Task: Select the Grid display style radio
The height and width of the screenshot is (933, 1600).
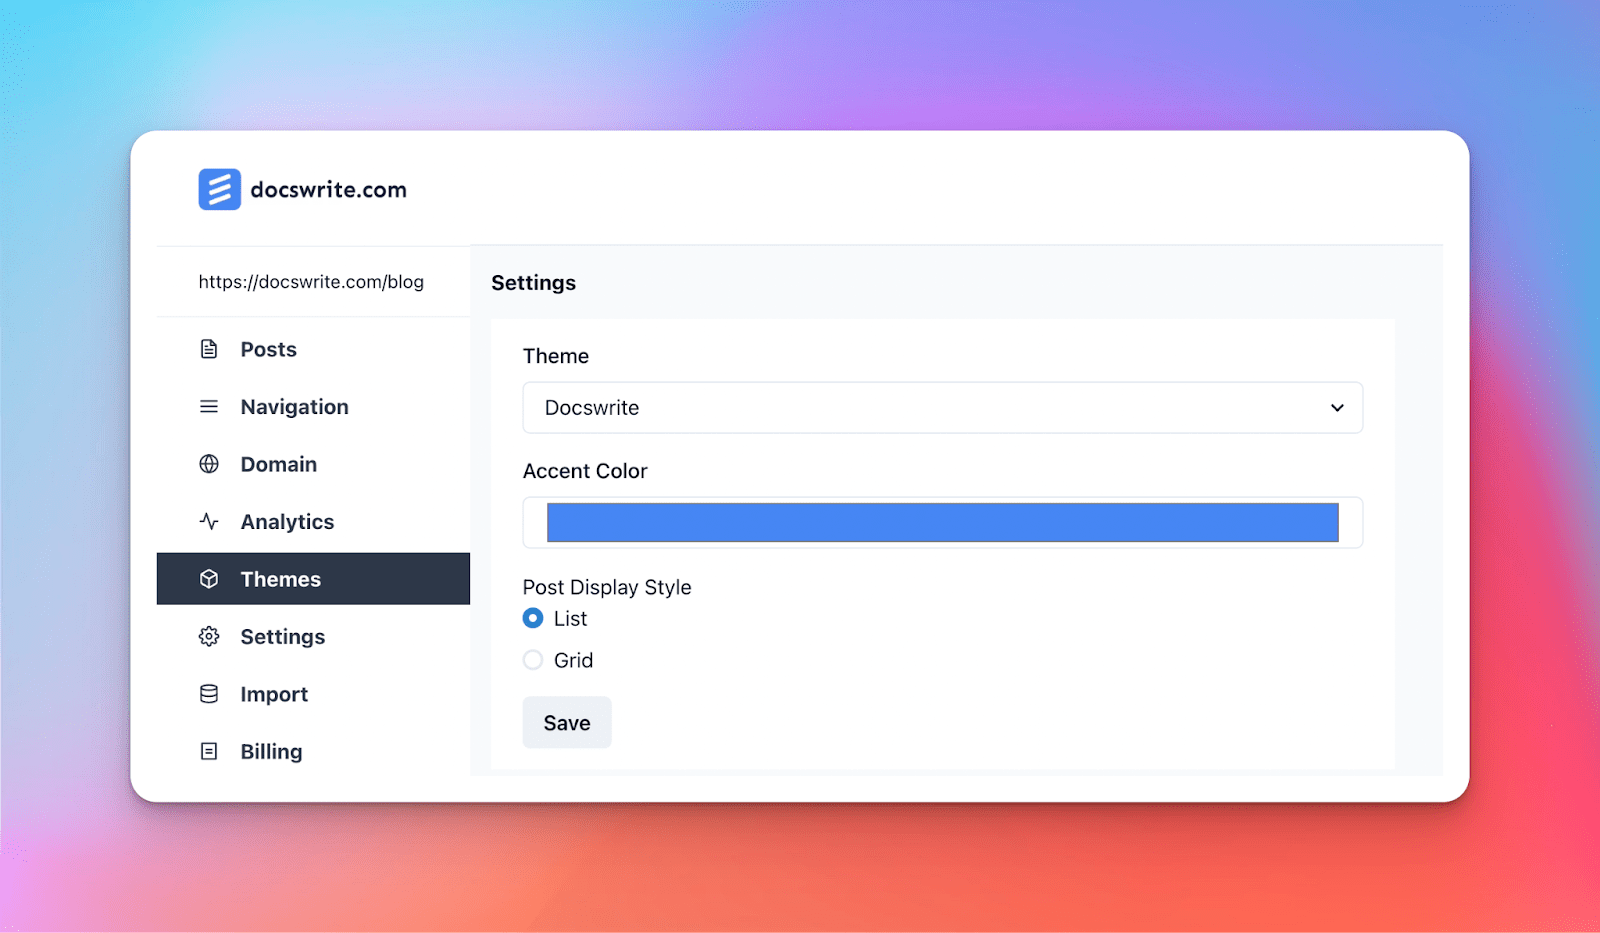Action: coord(533,660)
